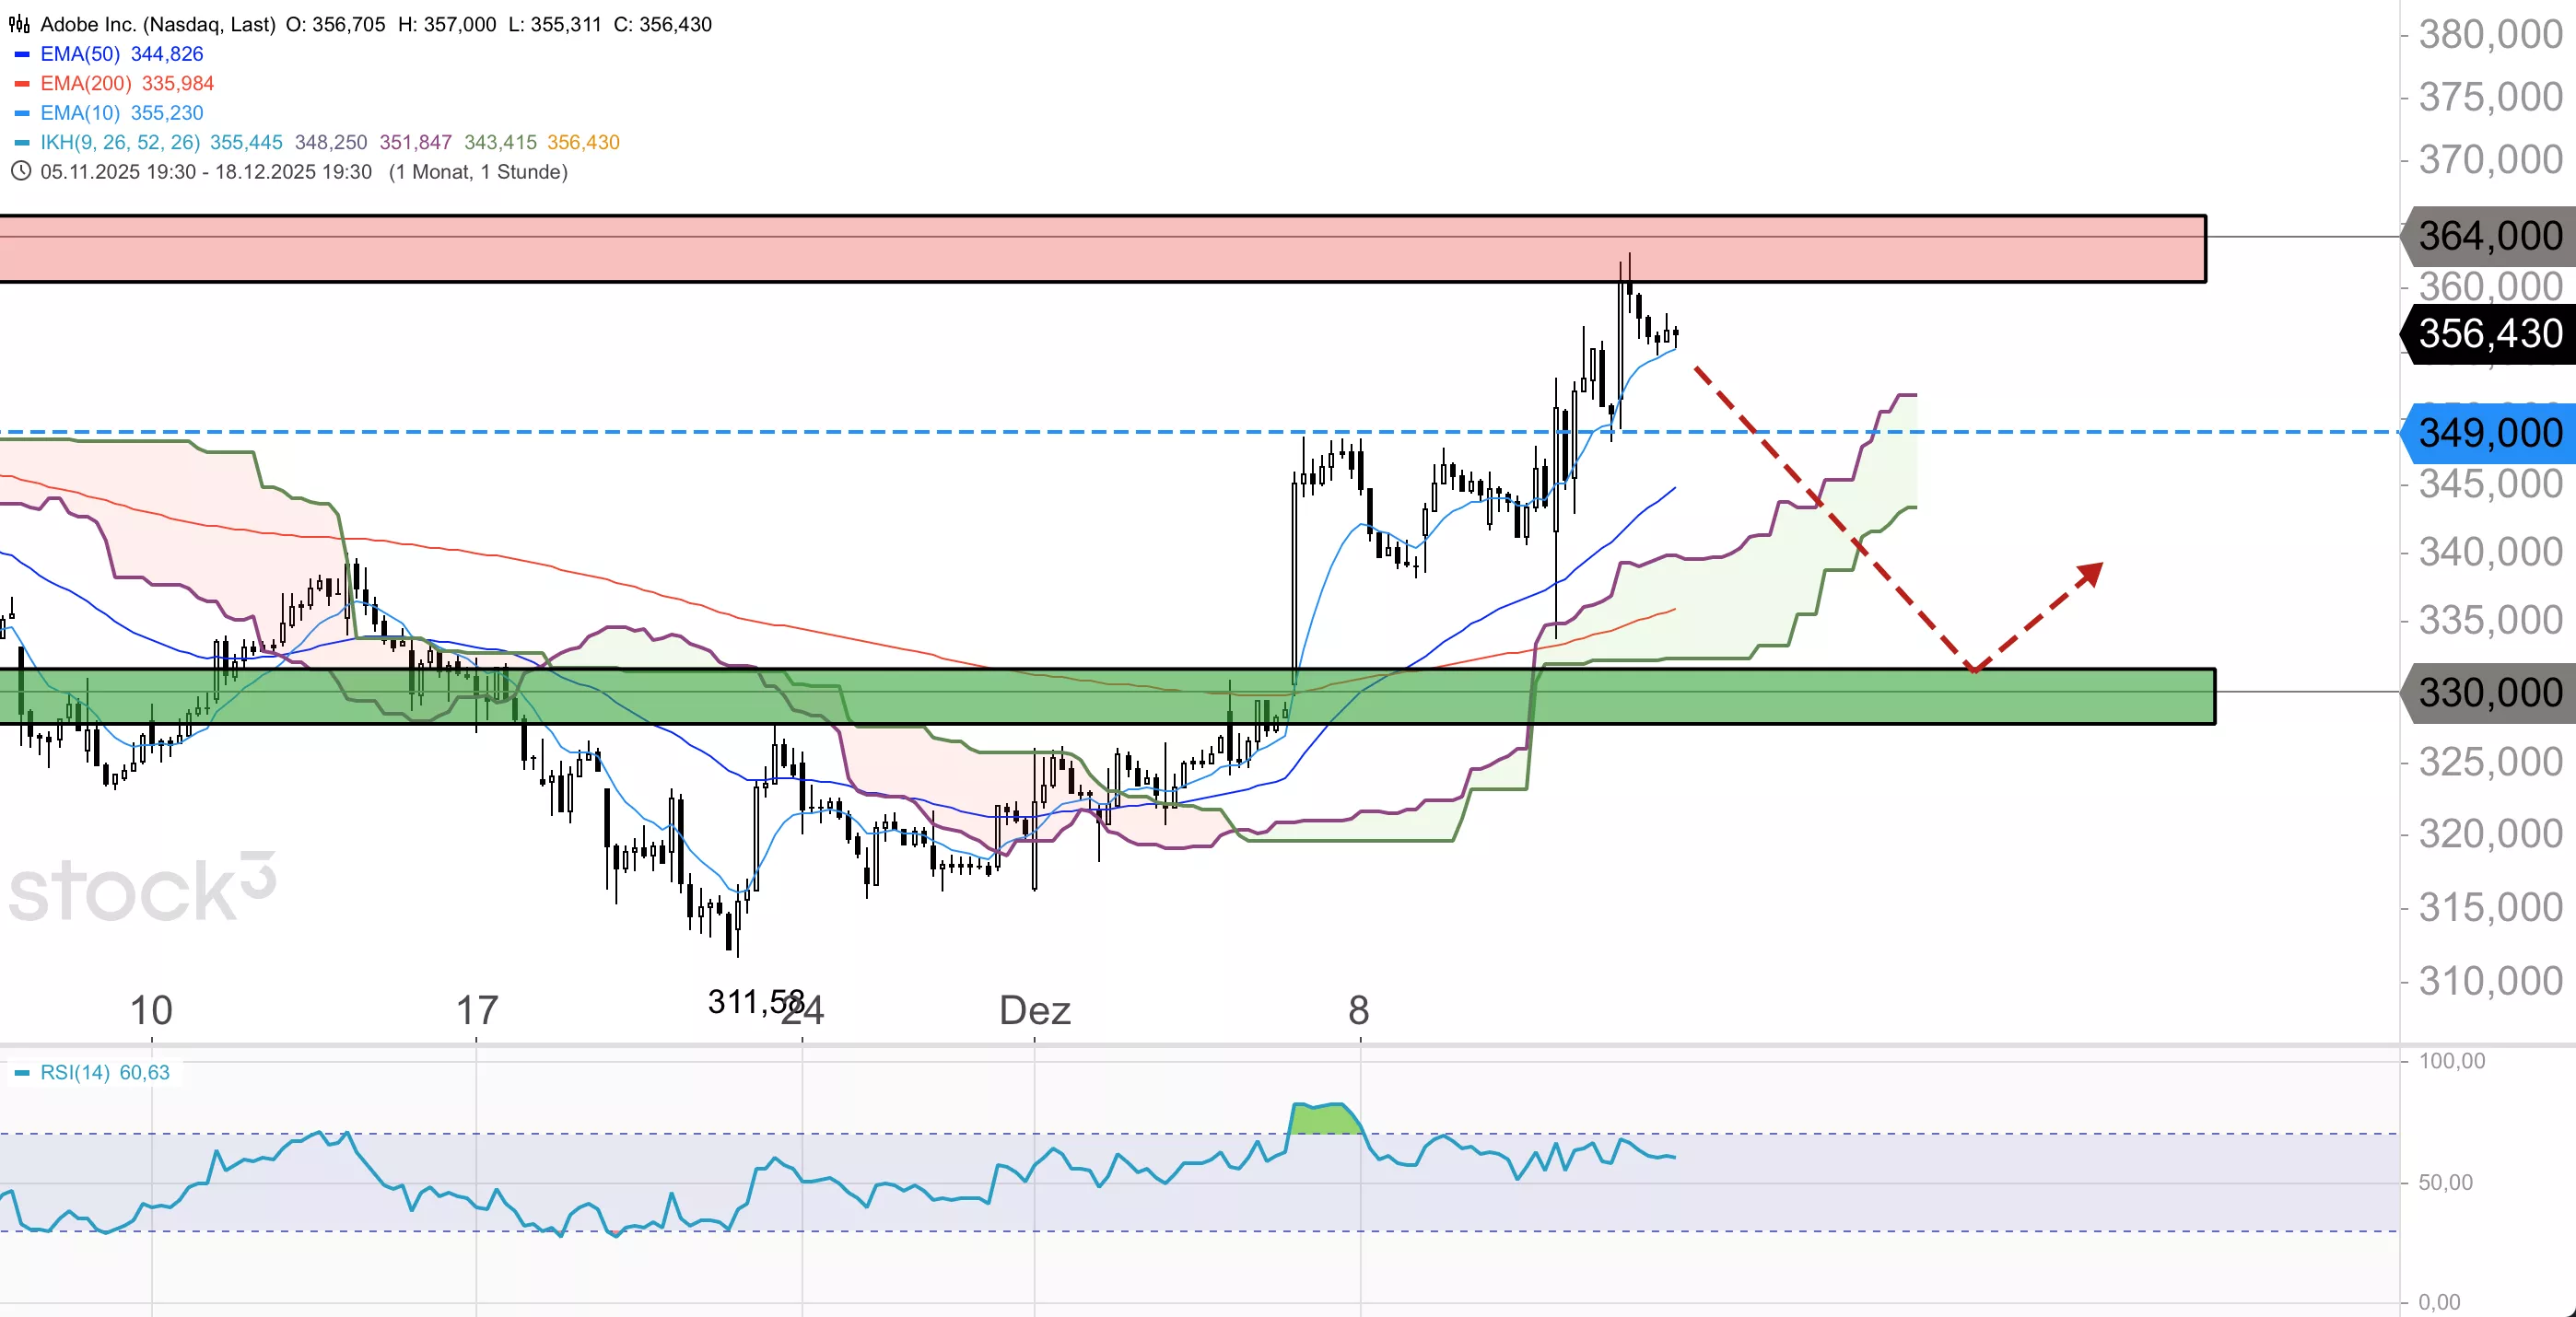This screenshot has width=2576, height=1317.
Task: Open the IKH(9, 26, 52, 26) indicator label
Action: tap(120, 142)
